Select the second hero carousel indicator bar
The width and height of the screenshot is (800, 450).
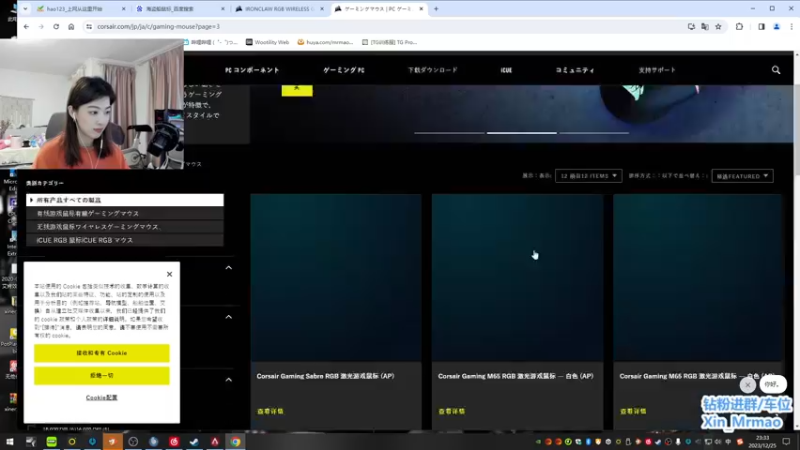pyautogui.click(x=521, y=133)
